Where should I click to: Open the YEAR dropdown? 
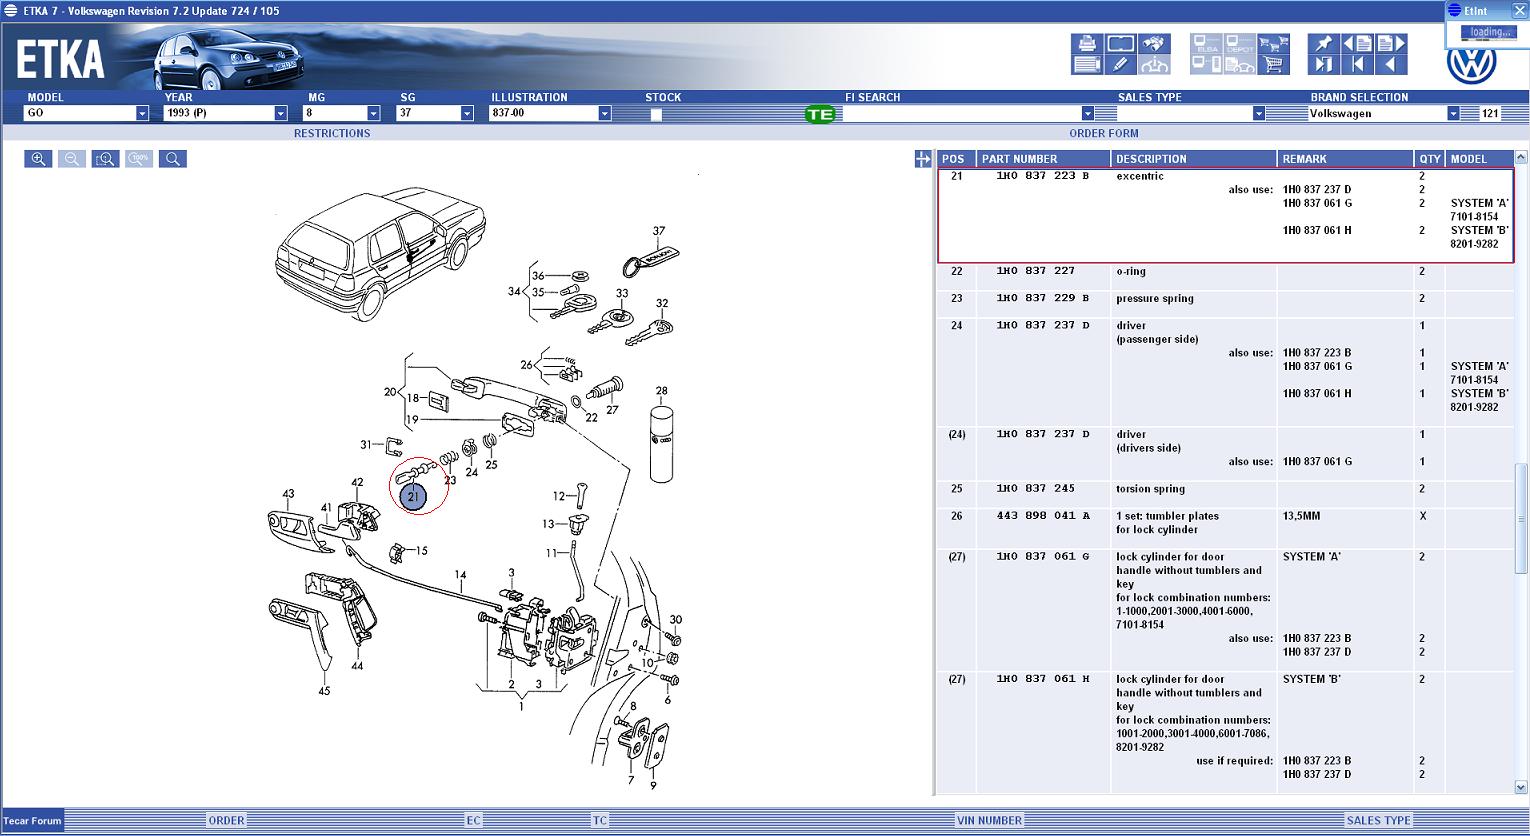(x=281, y=114)
